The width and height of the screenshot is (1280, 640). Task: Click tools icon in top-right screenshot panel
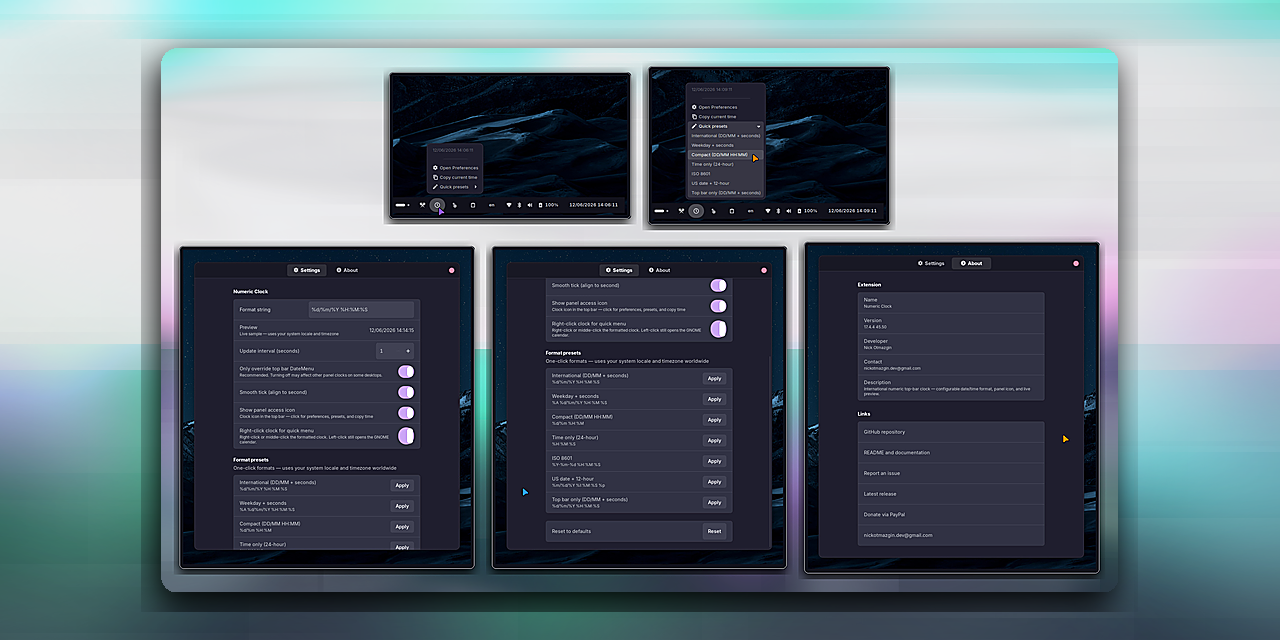(681, 211)
